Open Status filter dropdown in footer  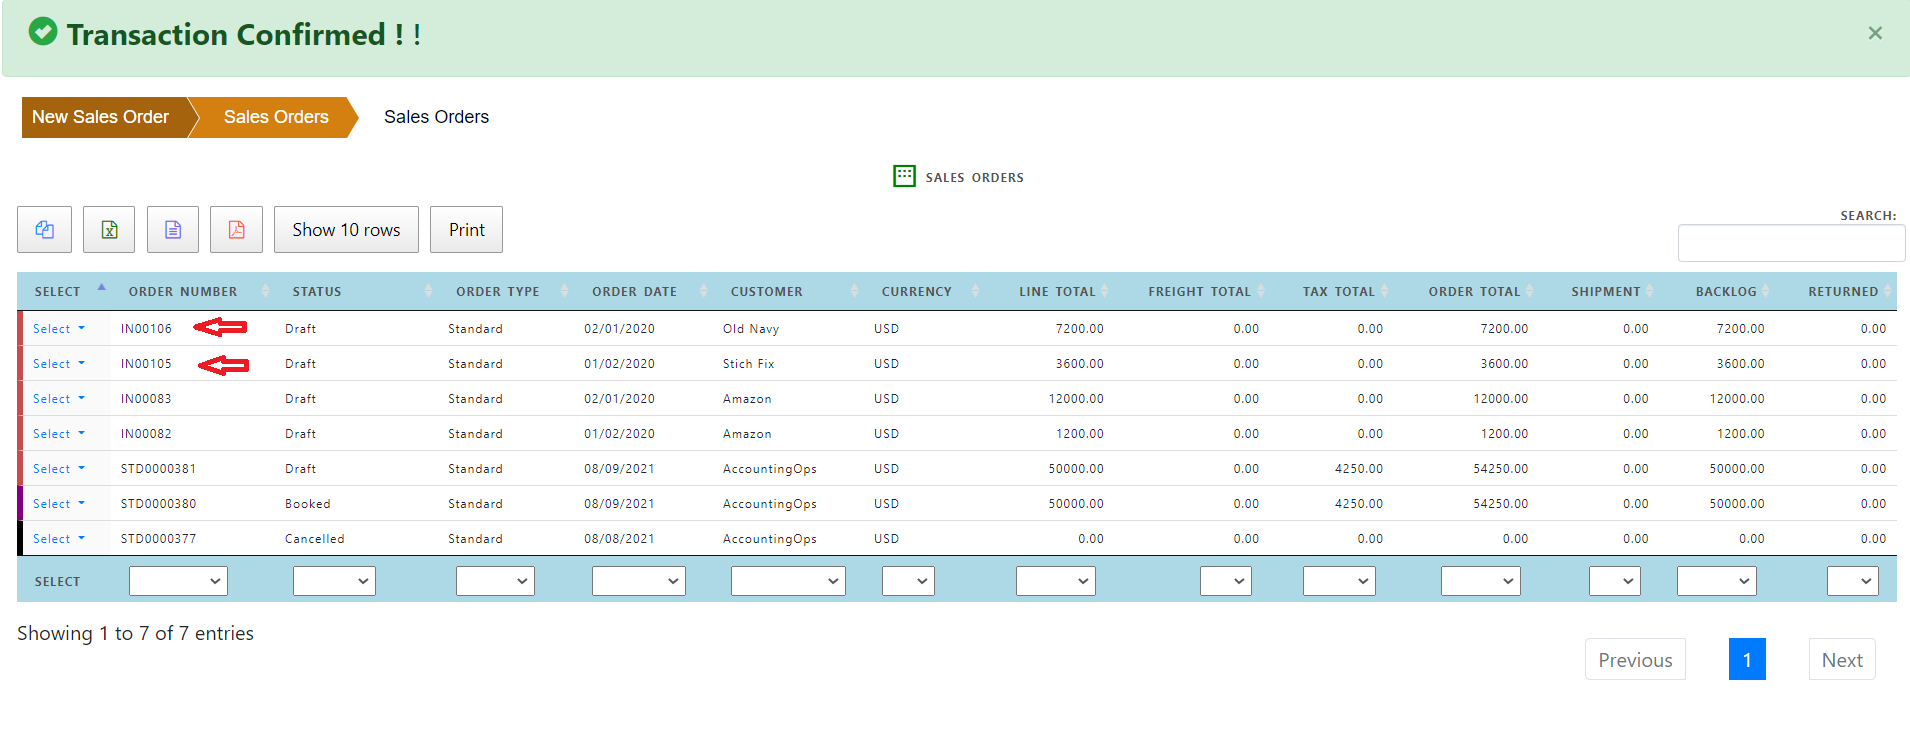pos(334,581)
